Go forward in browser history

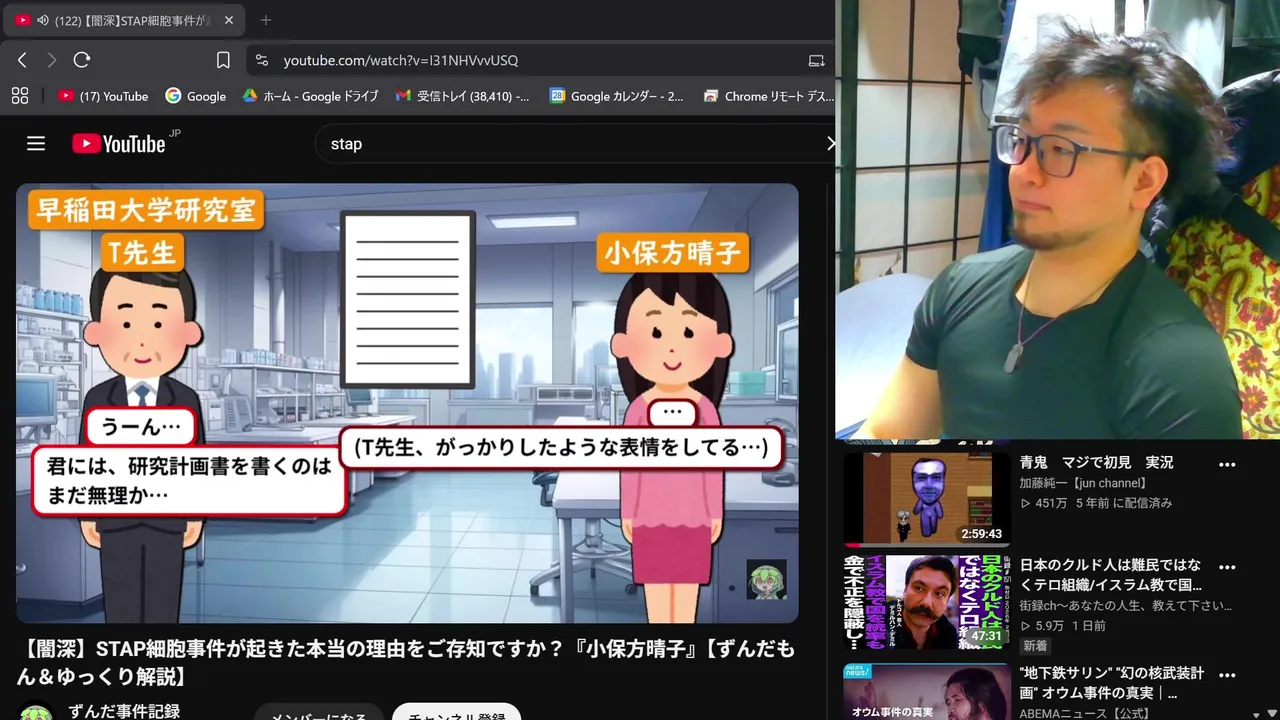click(52, 60)
